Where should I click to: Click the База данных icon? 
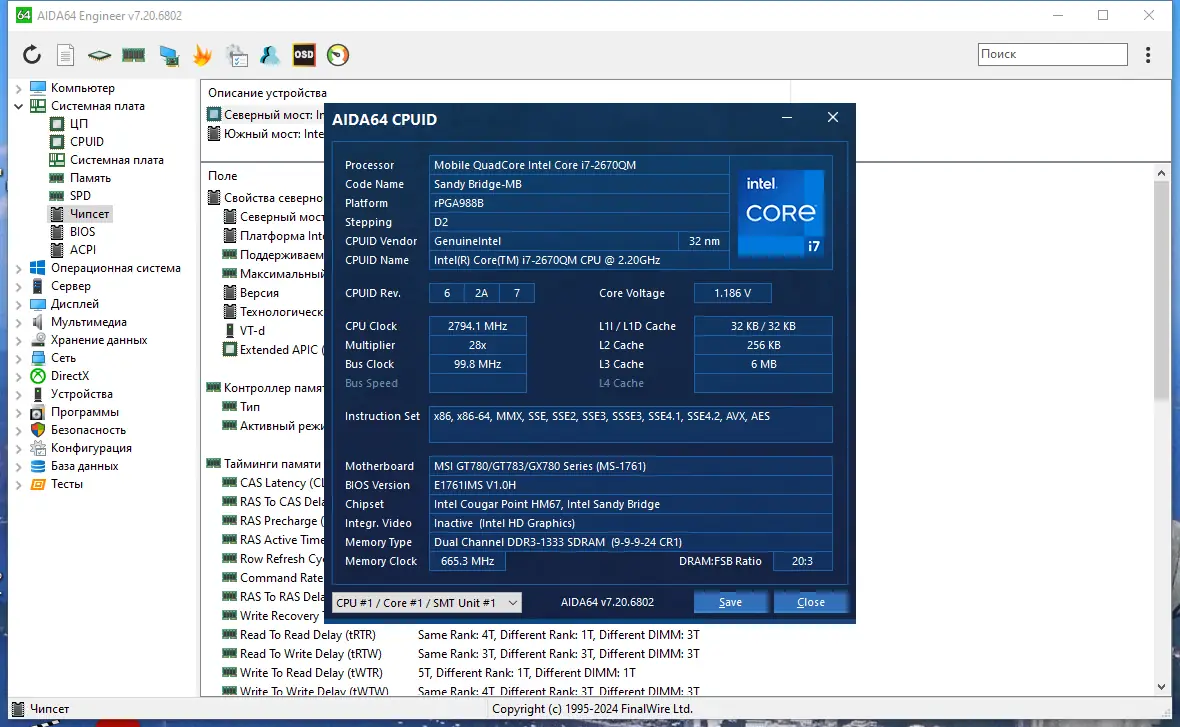(x=38, y=466)
